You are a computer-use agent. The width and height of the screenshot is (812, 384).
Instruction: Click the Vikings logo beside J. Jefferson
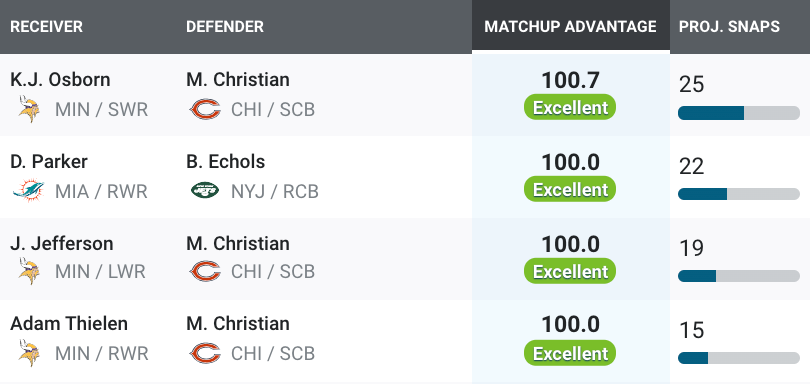pos(29,271)
